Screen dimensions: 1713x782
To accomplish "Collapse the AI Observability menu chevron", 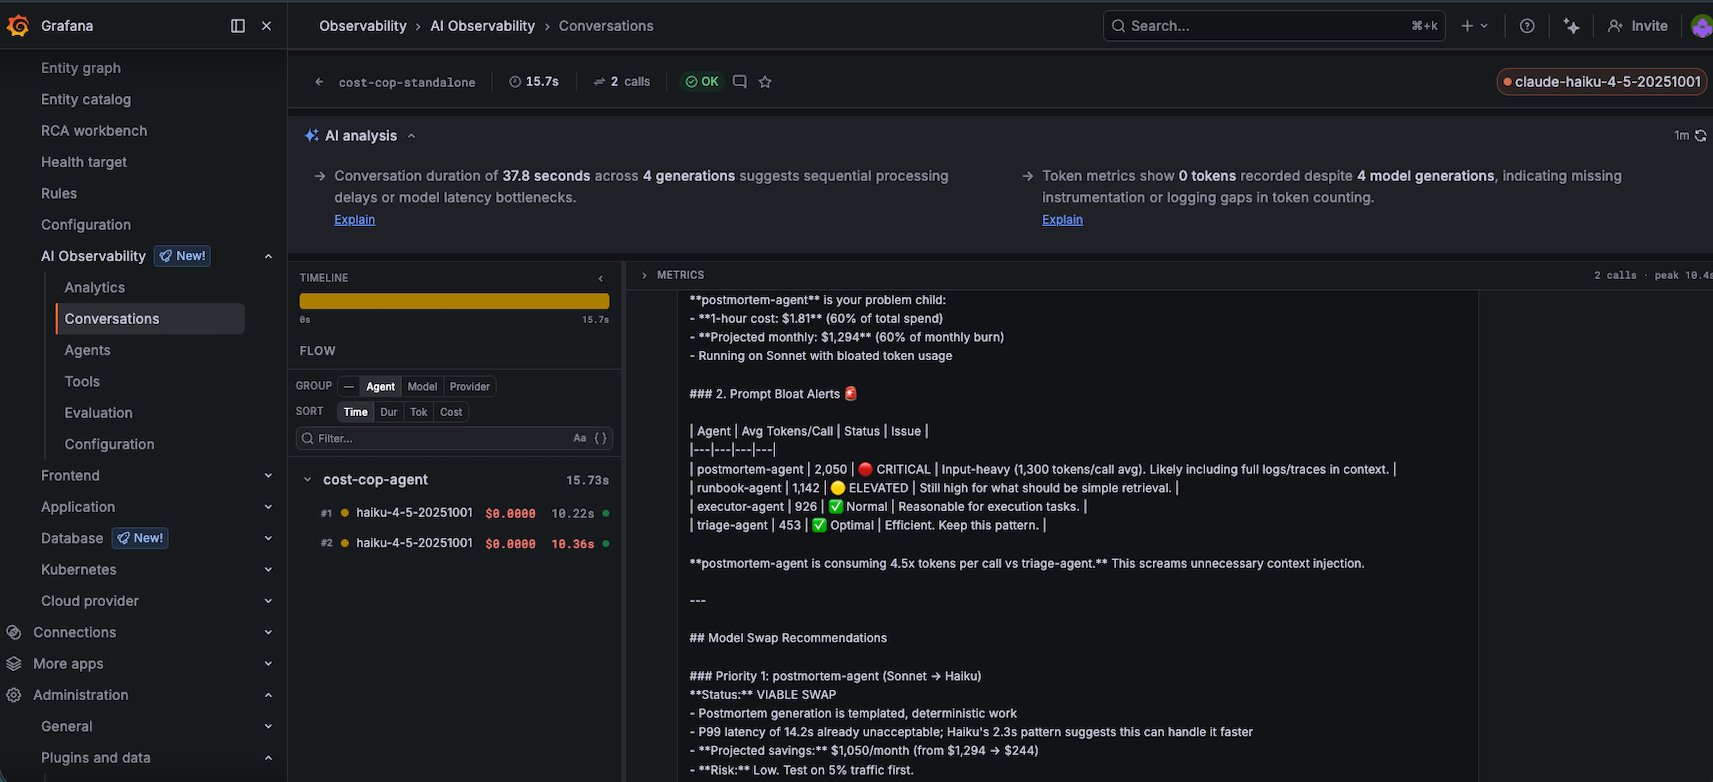I will point(268,256).
